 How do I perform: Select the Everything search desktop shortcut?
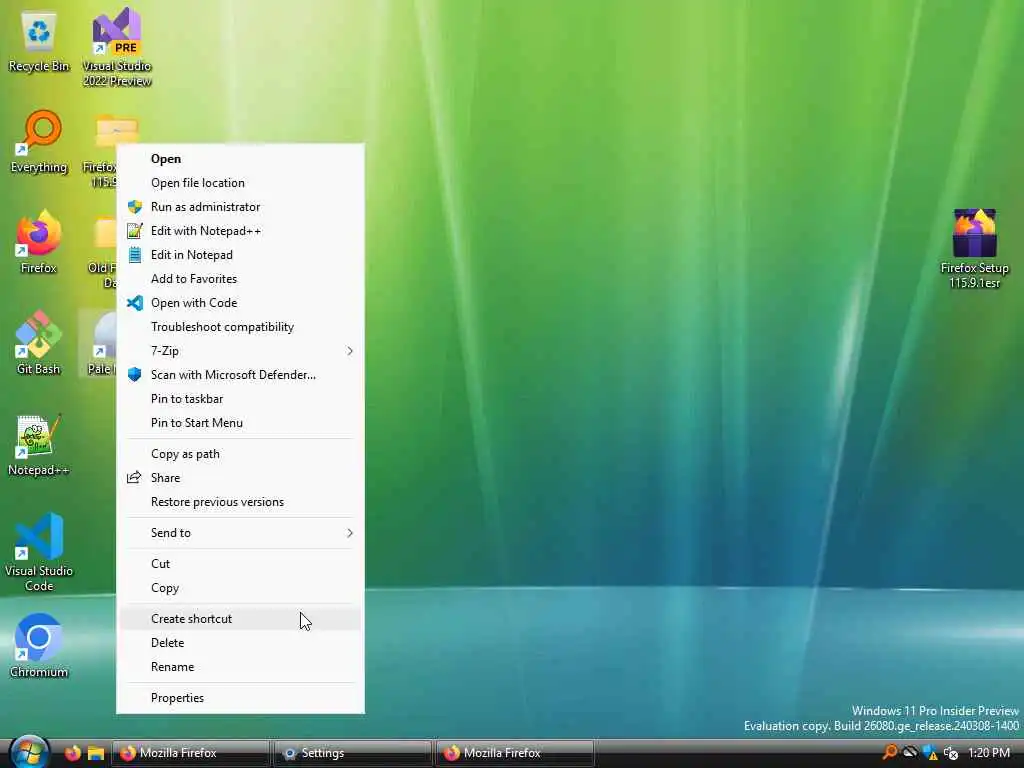39,142
